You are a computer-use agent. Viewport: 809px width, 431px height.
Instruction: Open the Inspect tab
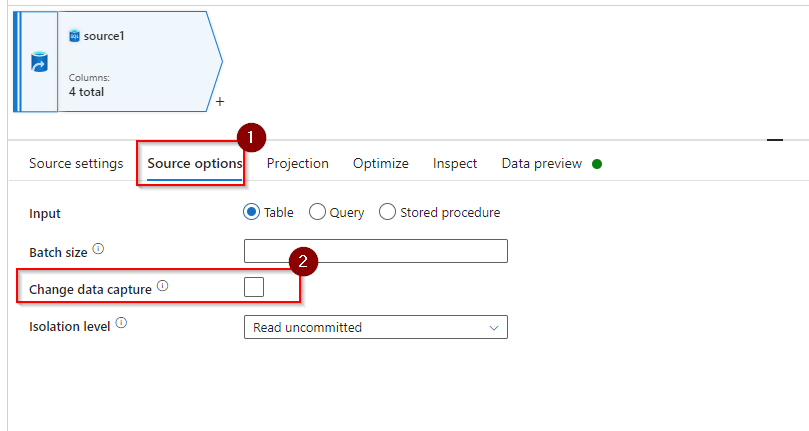tap(455, 164)
